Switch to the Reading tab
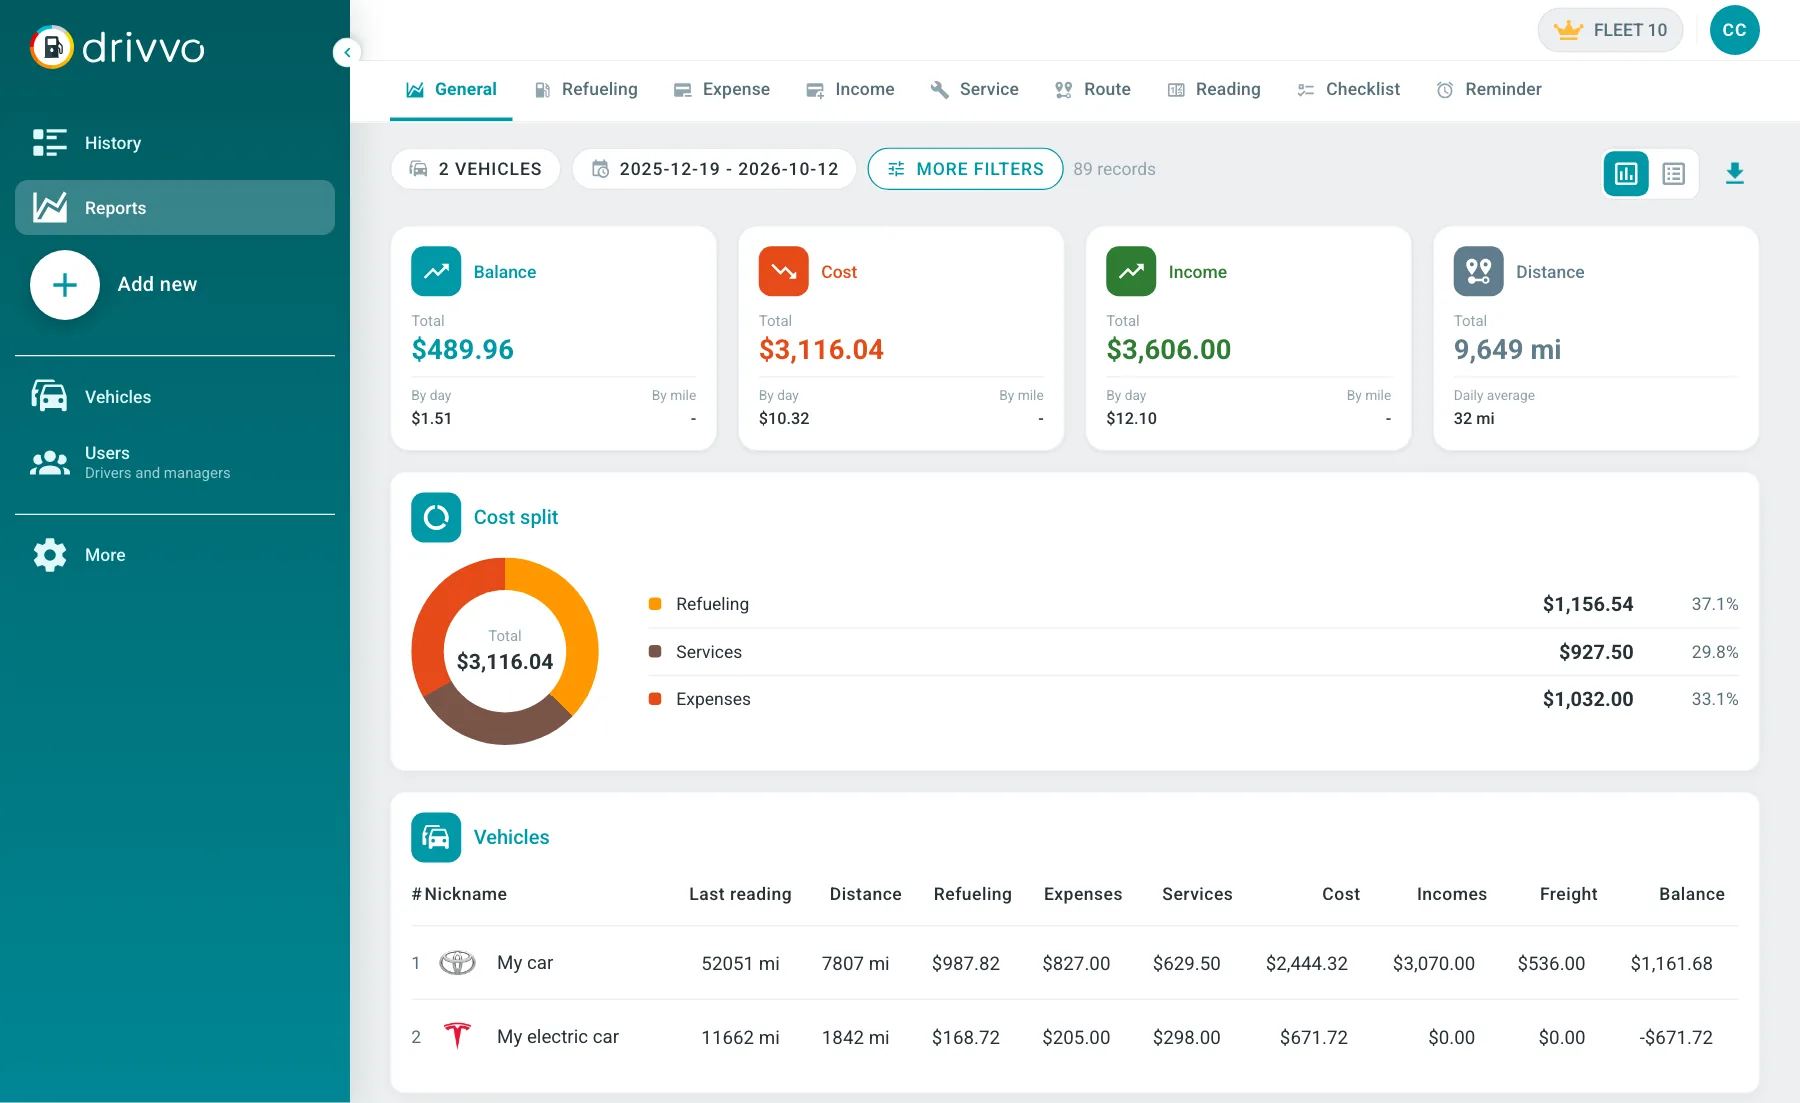Screen dimensions: 1800x1103 (1214, 90)
